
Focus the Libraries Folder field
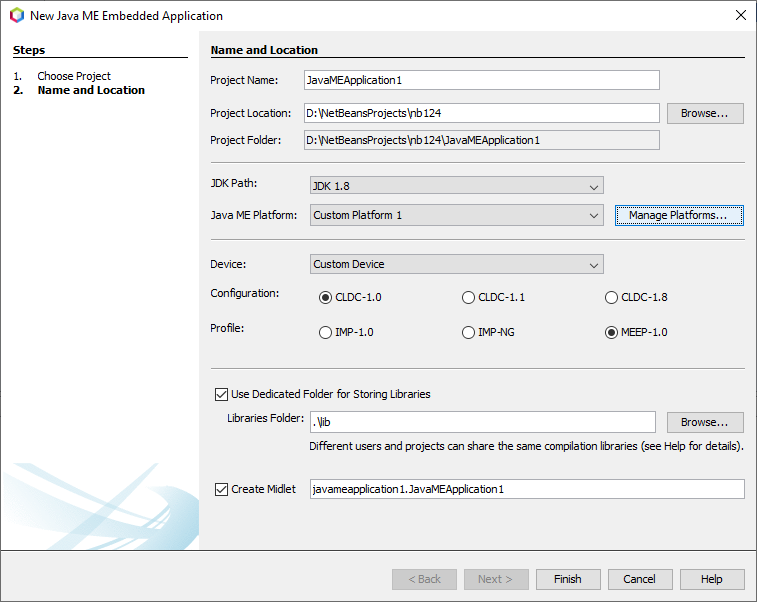pos(483,422)
